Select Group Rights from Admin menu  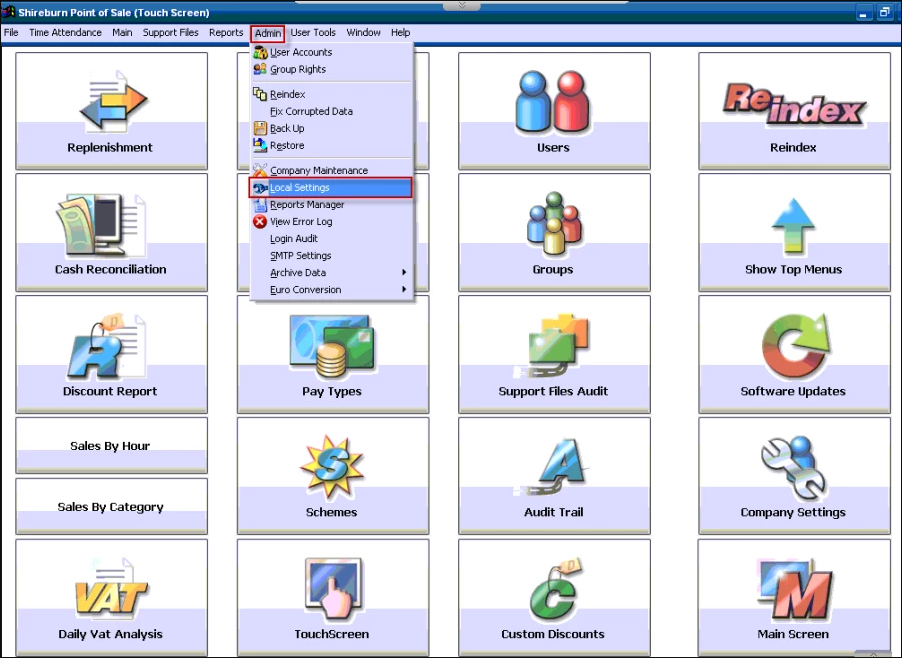(x=332, y=70)
